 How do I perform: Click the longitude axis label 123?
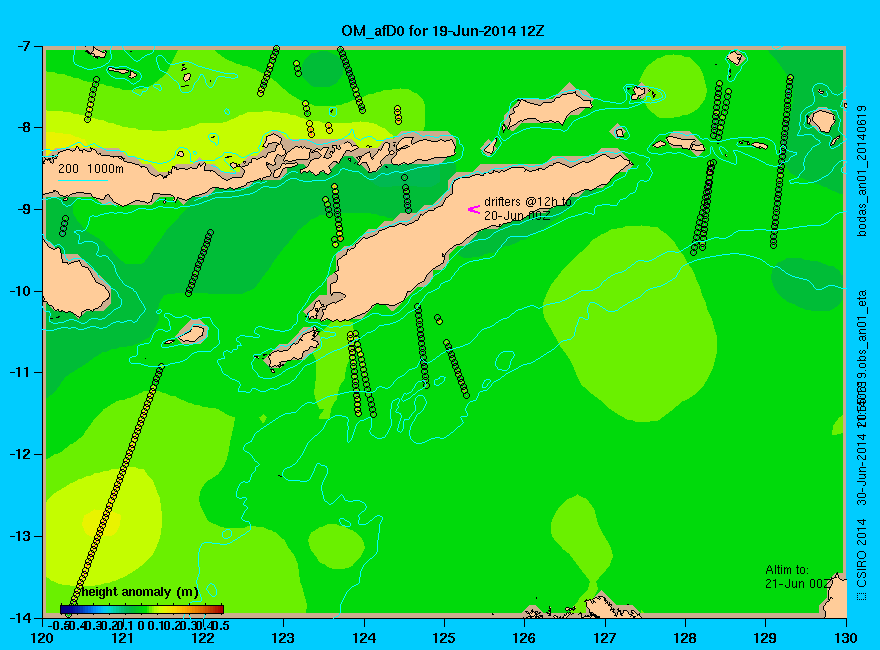(283, 638)
